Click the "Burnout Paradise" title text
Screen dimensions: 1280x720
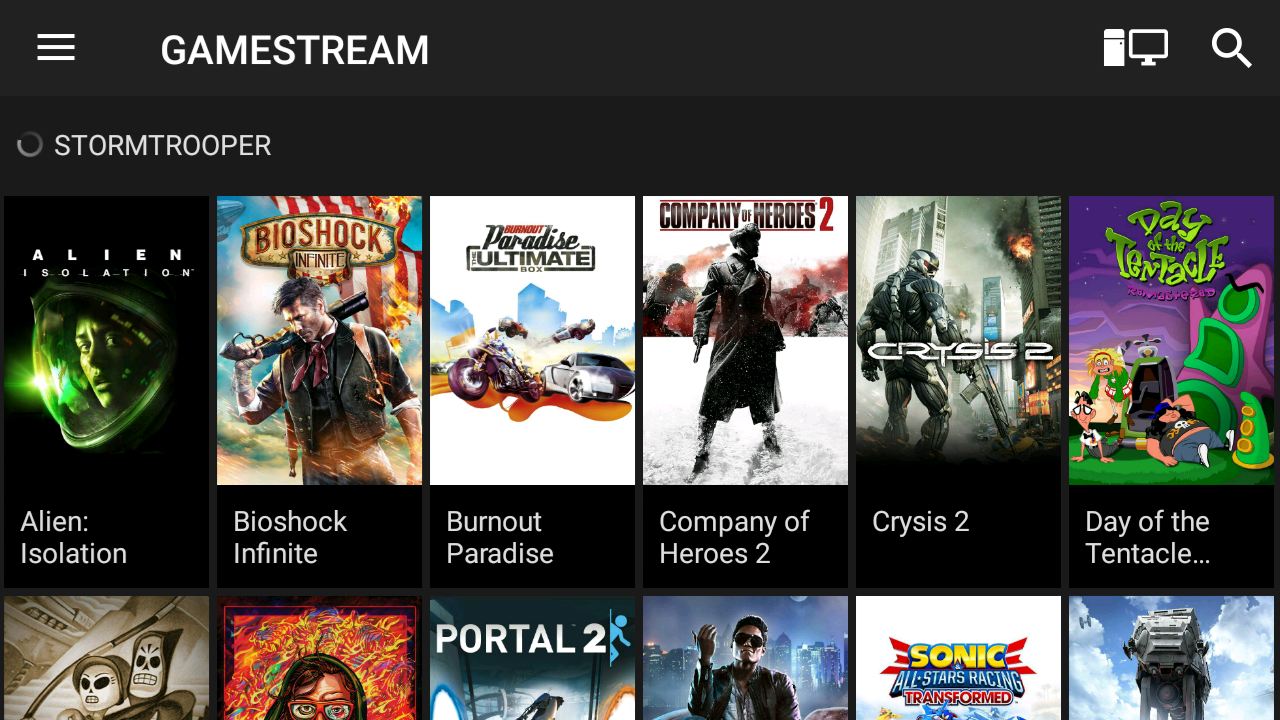500,537
